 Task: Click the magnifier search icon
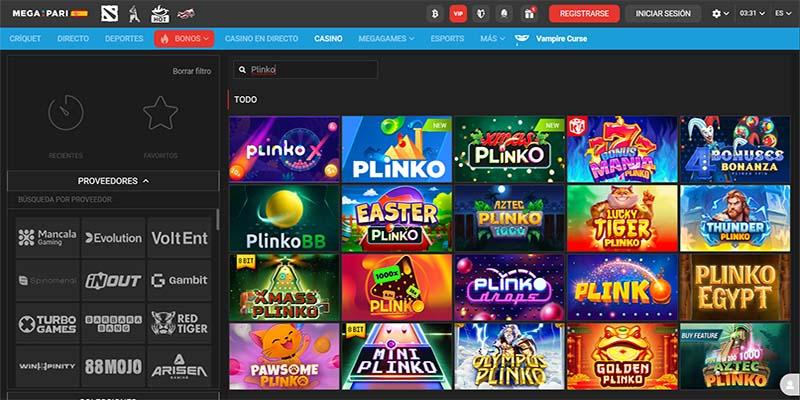(x=242, y=70)
